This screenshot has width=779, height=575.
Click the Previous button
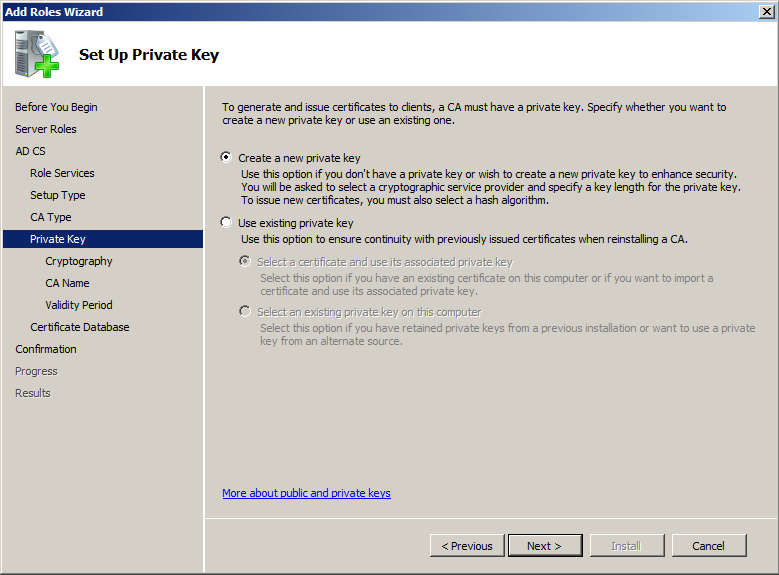[x=467, y=546]
